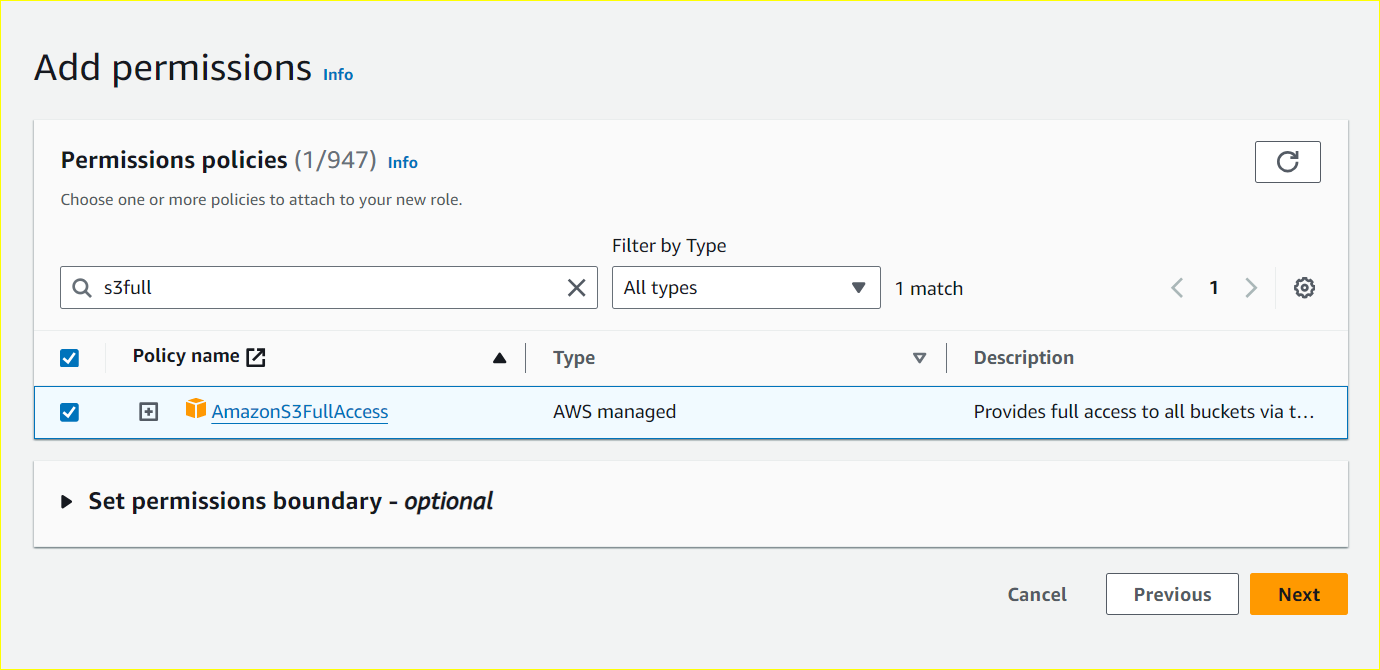Deselect all policies using header checkbox
The height and width of the screenshot is (670, 1380).
click(69, 357)
